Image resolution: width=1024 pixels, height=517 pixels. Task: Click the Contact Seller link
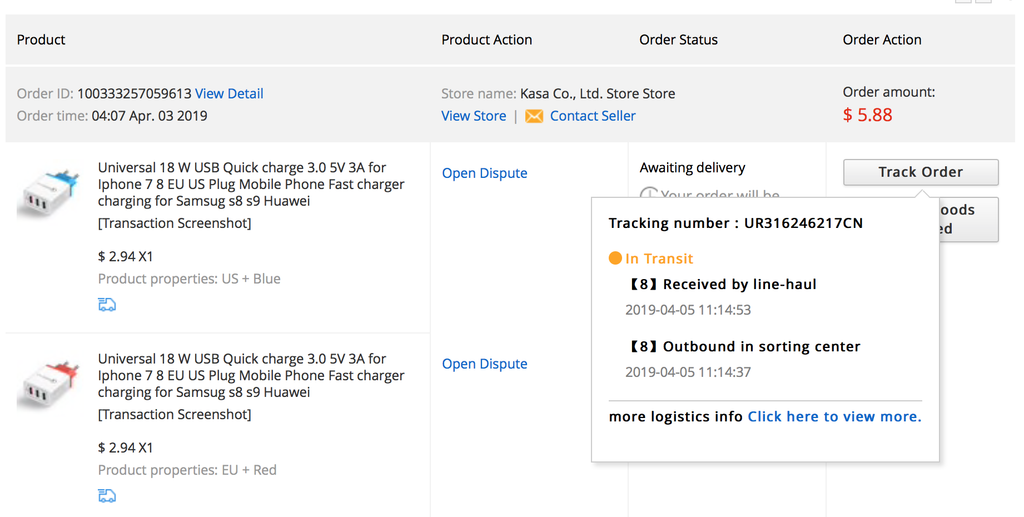click(592, 116)
